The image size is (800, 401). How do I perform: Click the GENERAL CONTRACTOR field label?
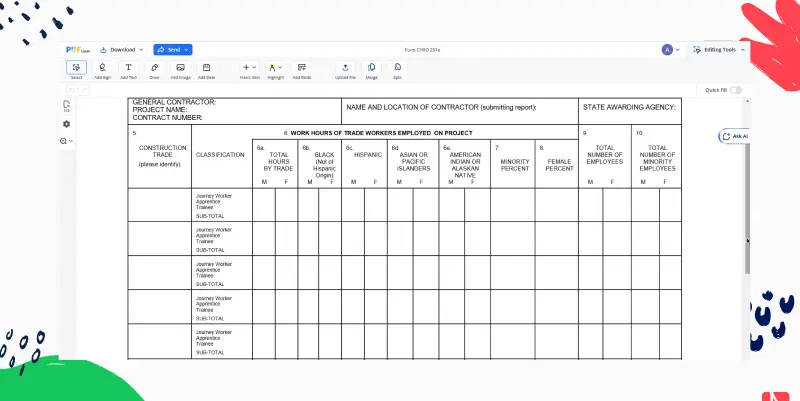click(174, 103)
